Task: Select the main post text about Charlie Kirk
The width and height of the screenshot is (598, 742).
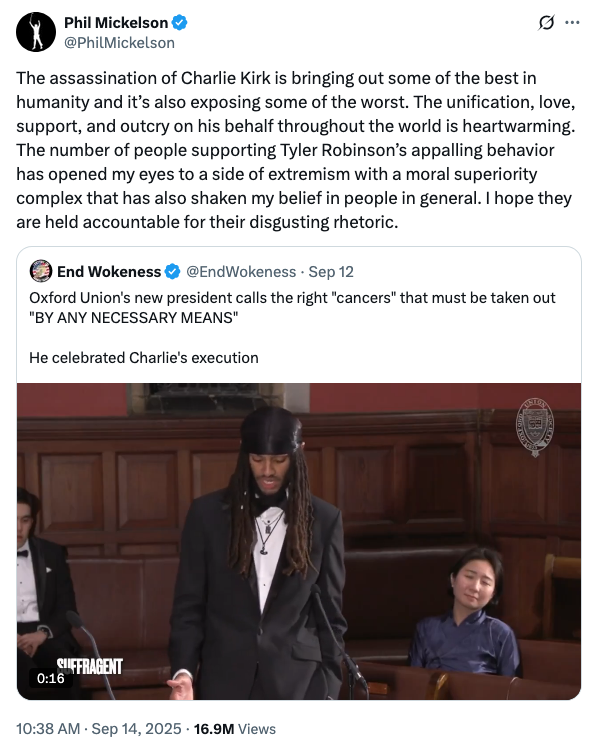Action: pyautogui.click(x=296, y=150)
